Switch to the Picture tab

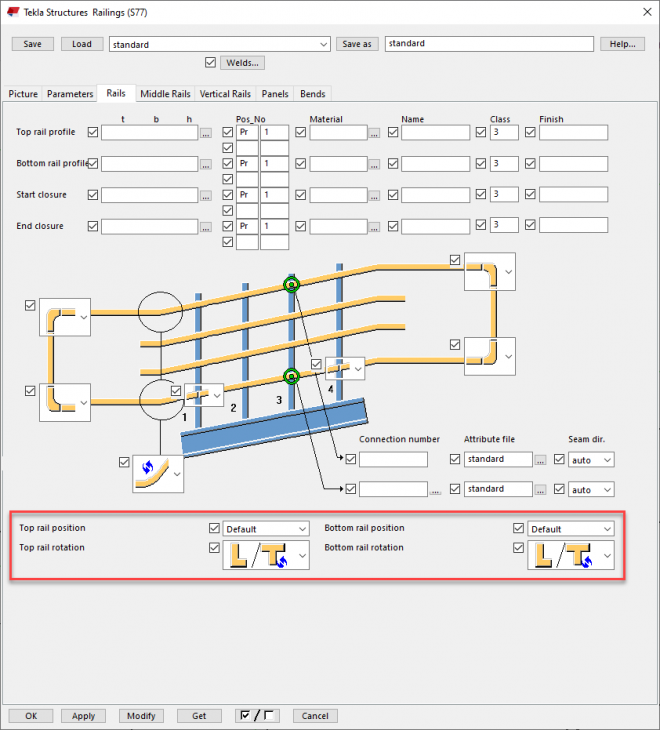point(23,94)
